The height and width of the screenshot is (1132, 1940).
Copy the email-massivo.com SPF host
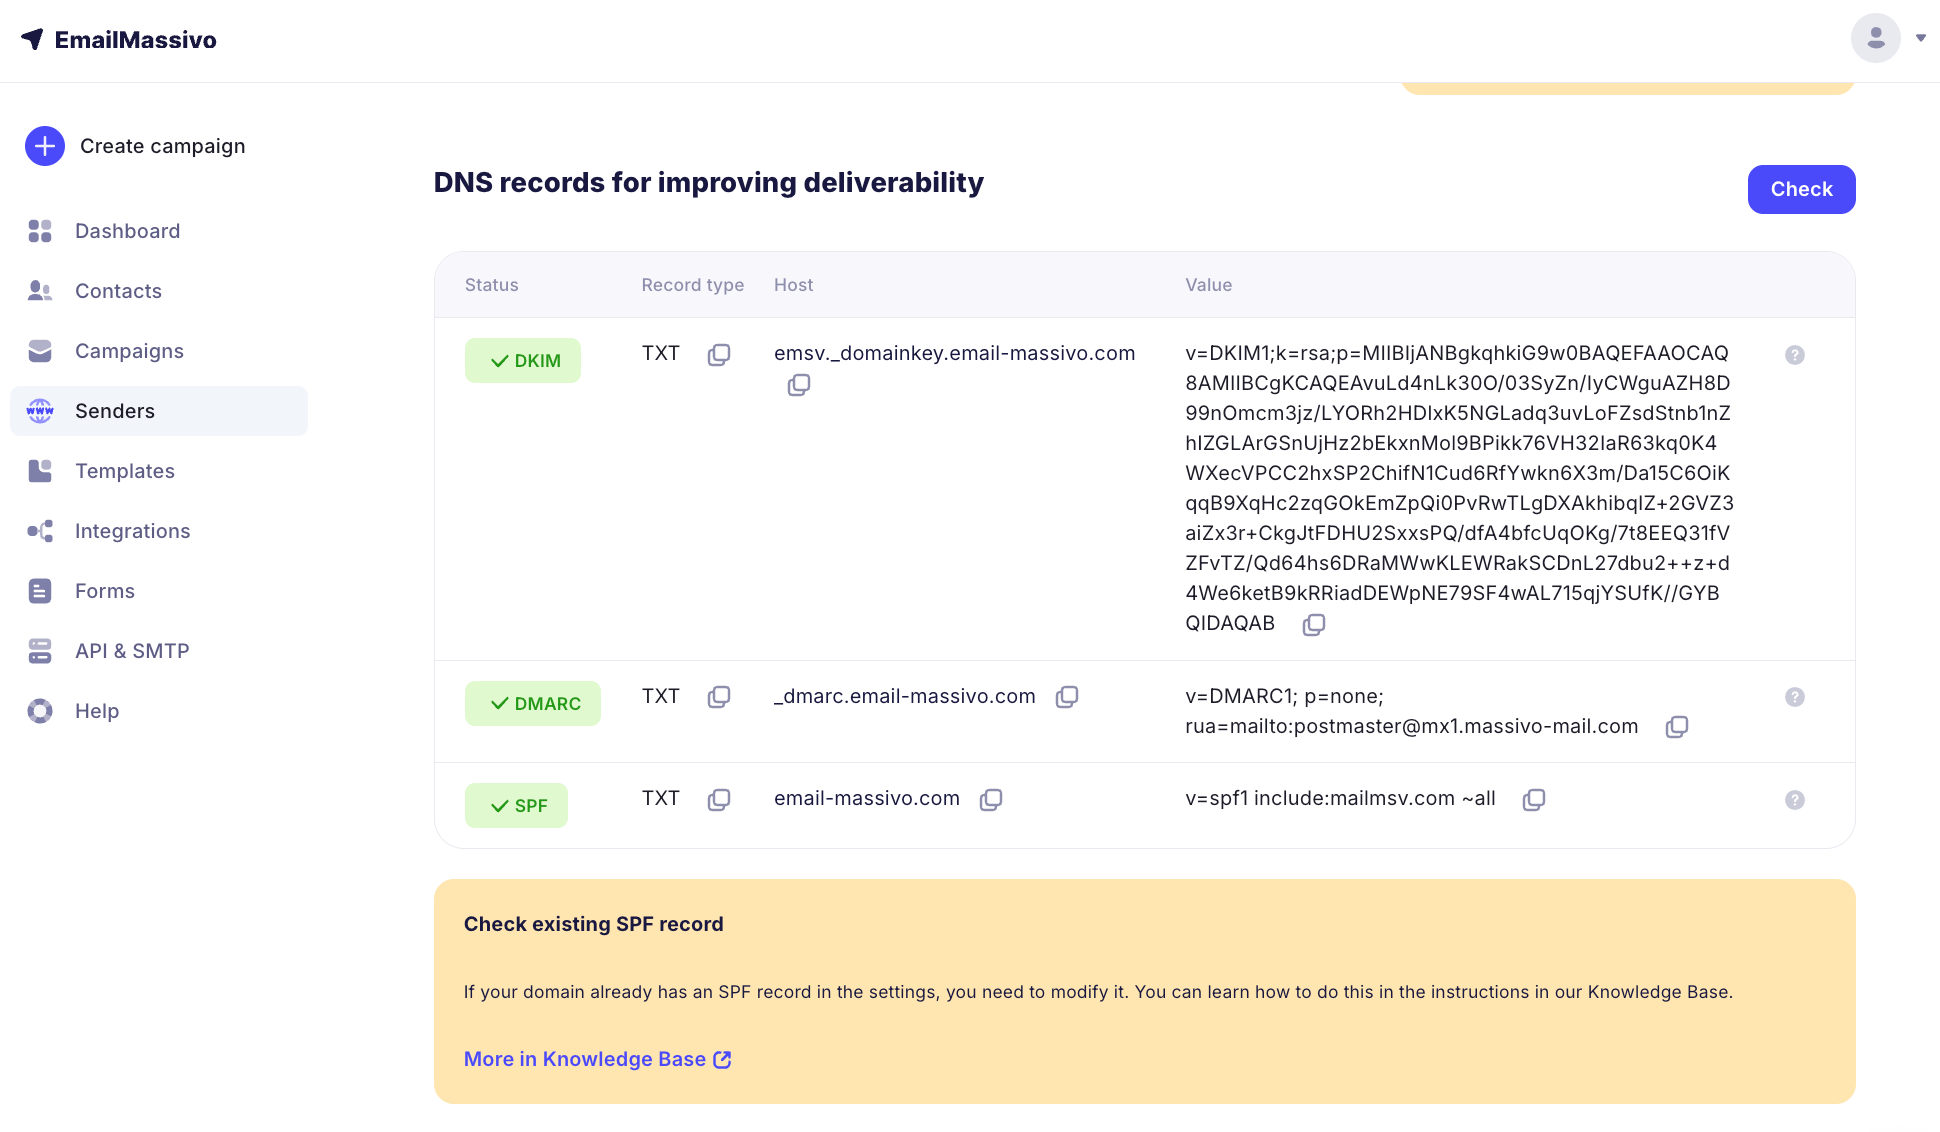pyautogui.click(x=991, y=800)
